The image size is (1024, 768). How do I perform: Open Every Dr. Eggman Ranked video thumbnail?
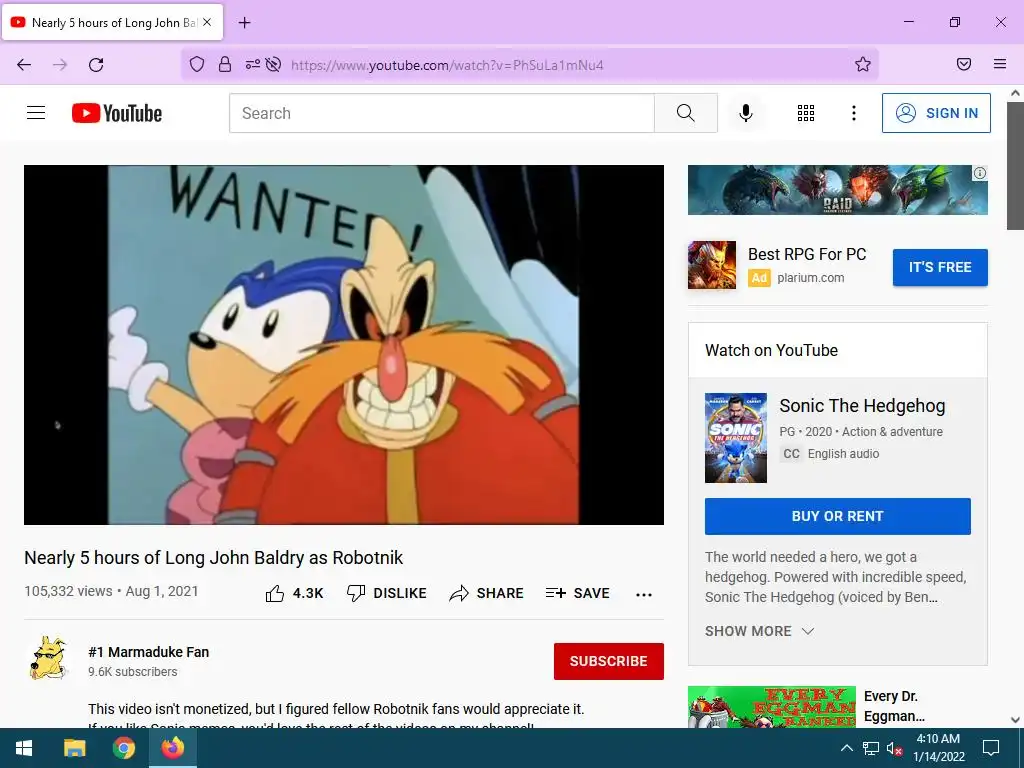771,707
